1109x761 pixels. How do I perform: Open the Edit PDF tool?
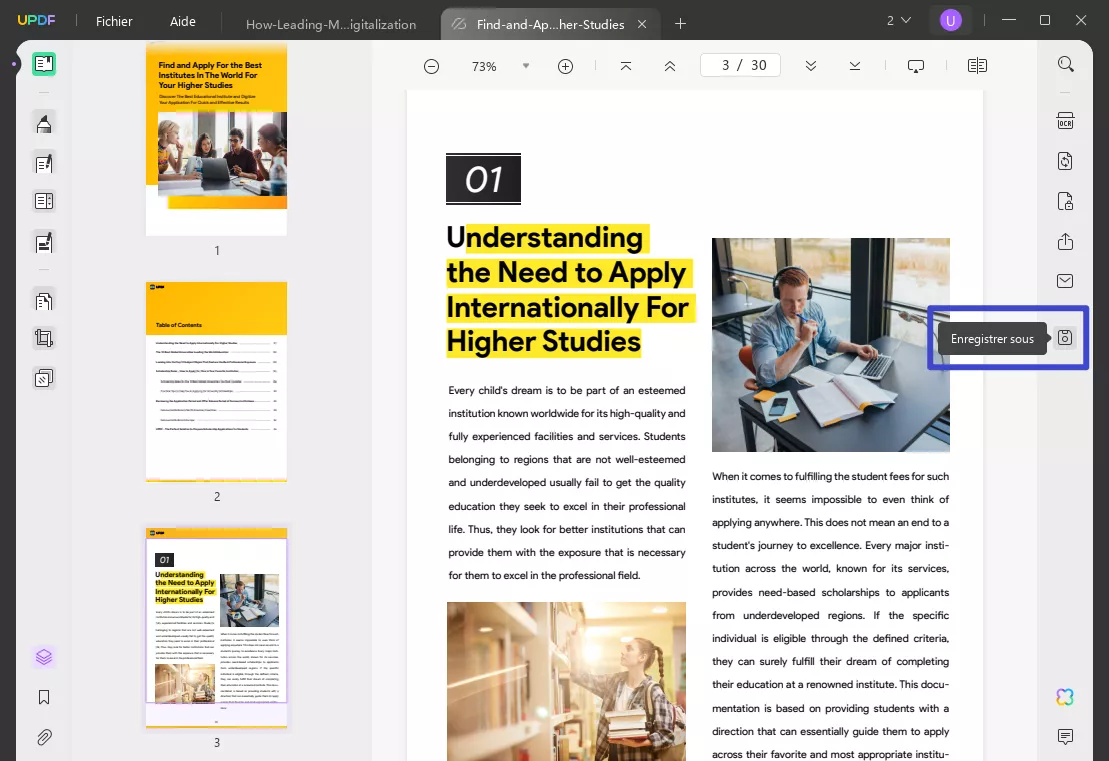pos(44,162)
